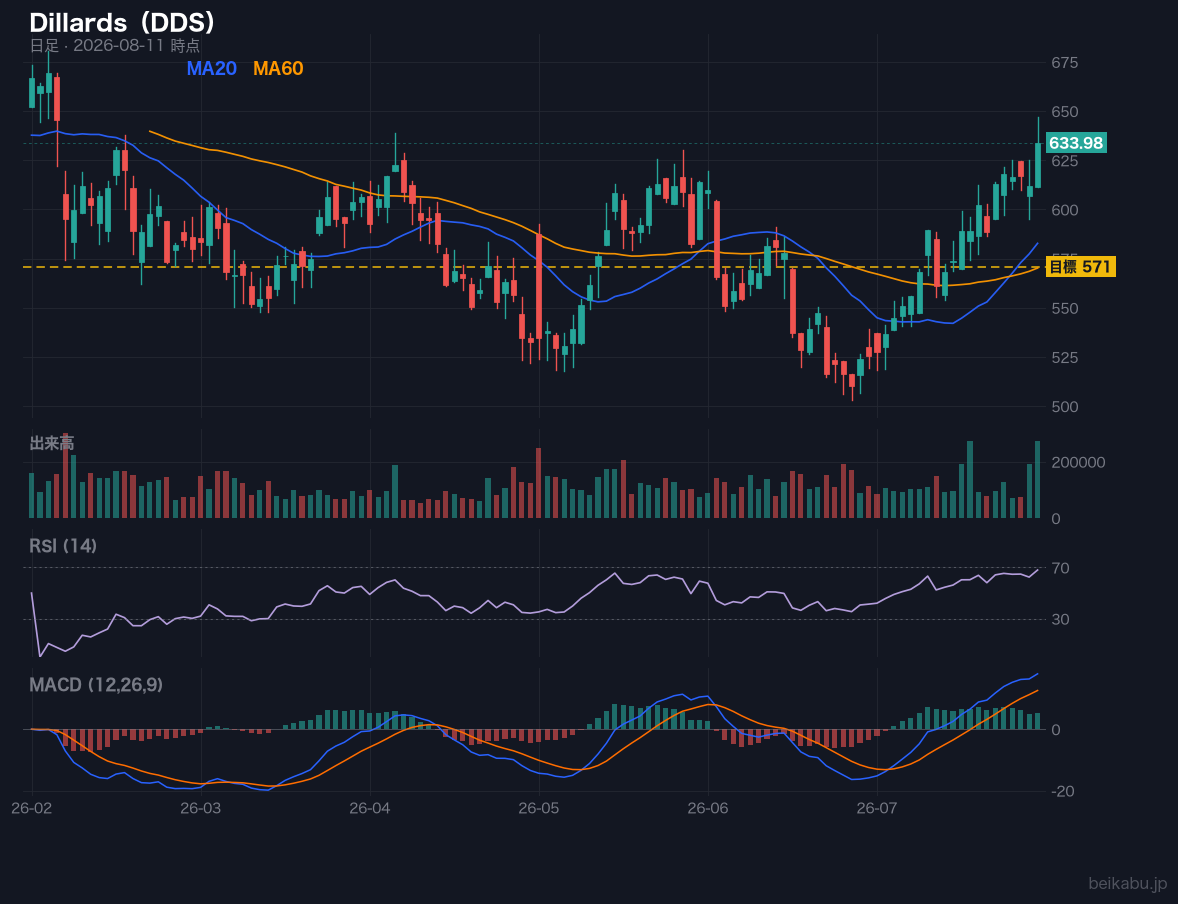Click the date line 日足 · 2026-08-11 時点
This screenshot has width=1178, height=904.
tap(115, 45)
